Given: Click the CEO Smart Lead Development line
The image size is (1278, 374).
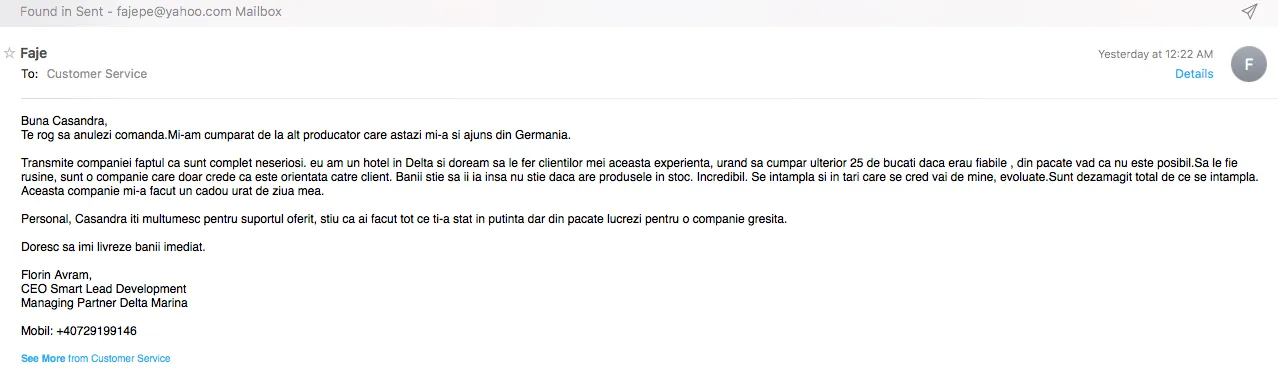Looking at the screenshot, I should pyautogui.click(x=104, y=289).
